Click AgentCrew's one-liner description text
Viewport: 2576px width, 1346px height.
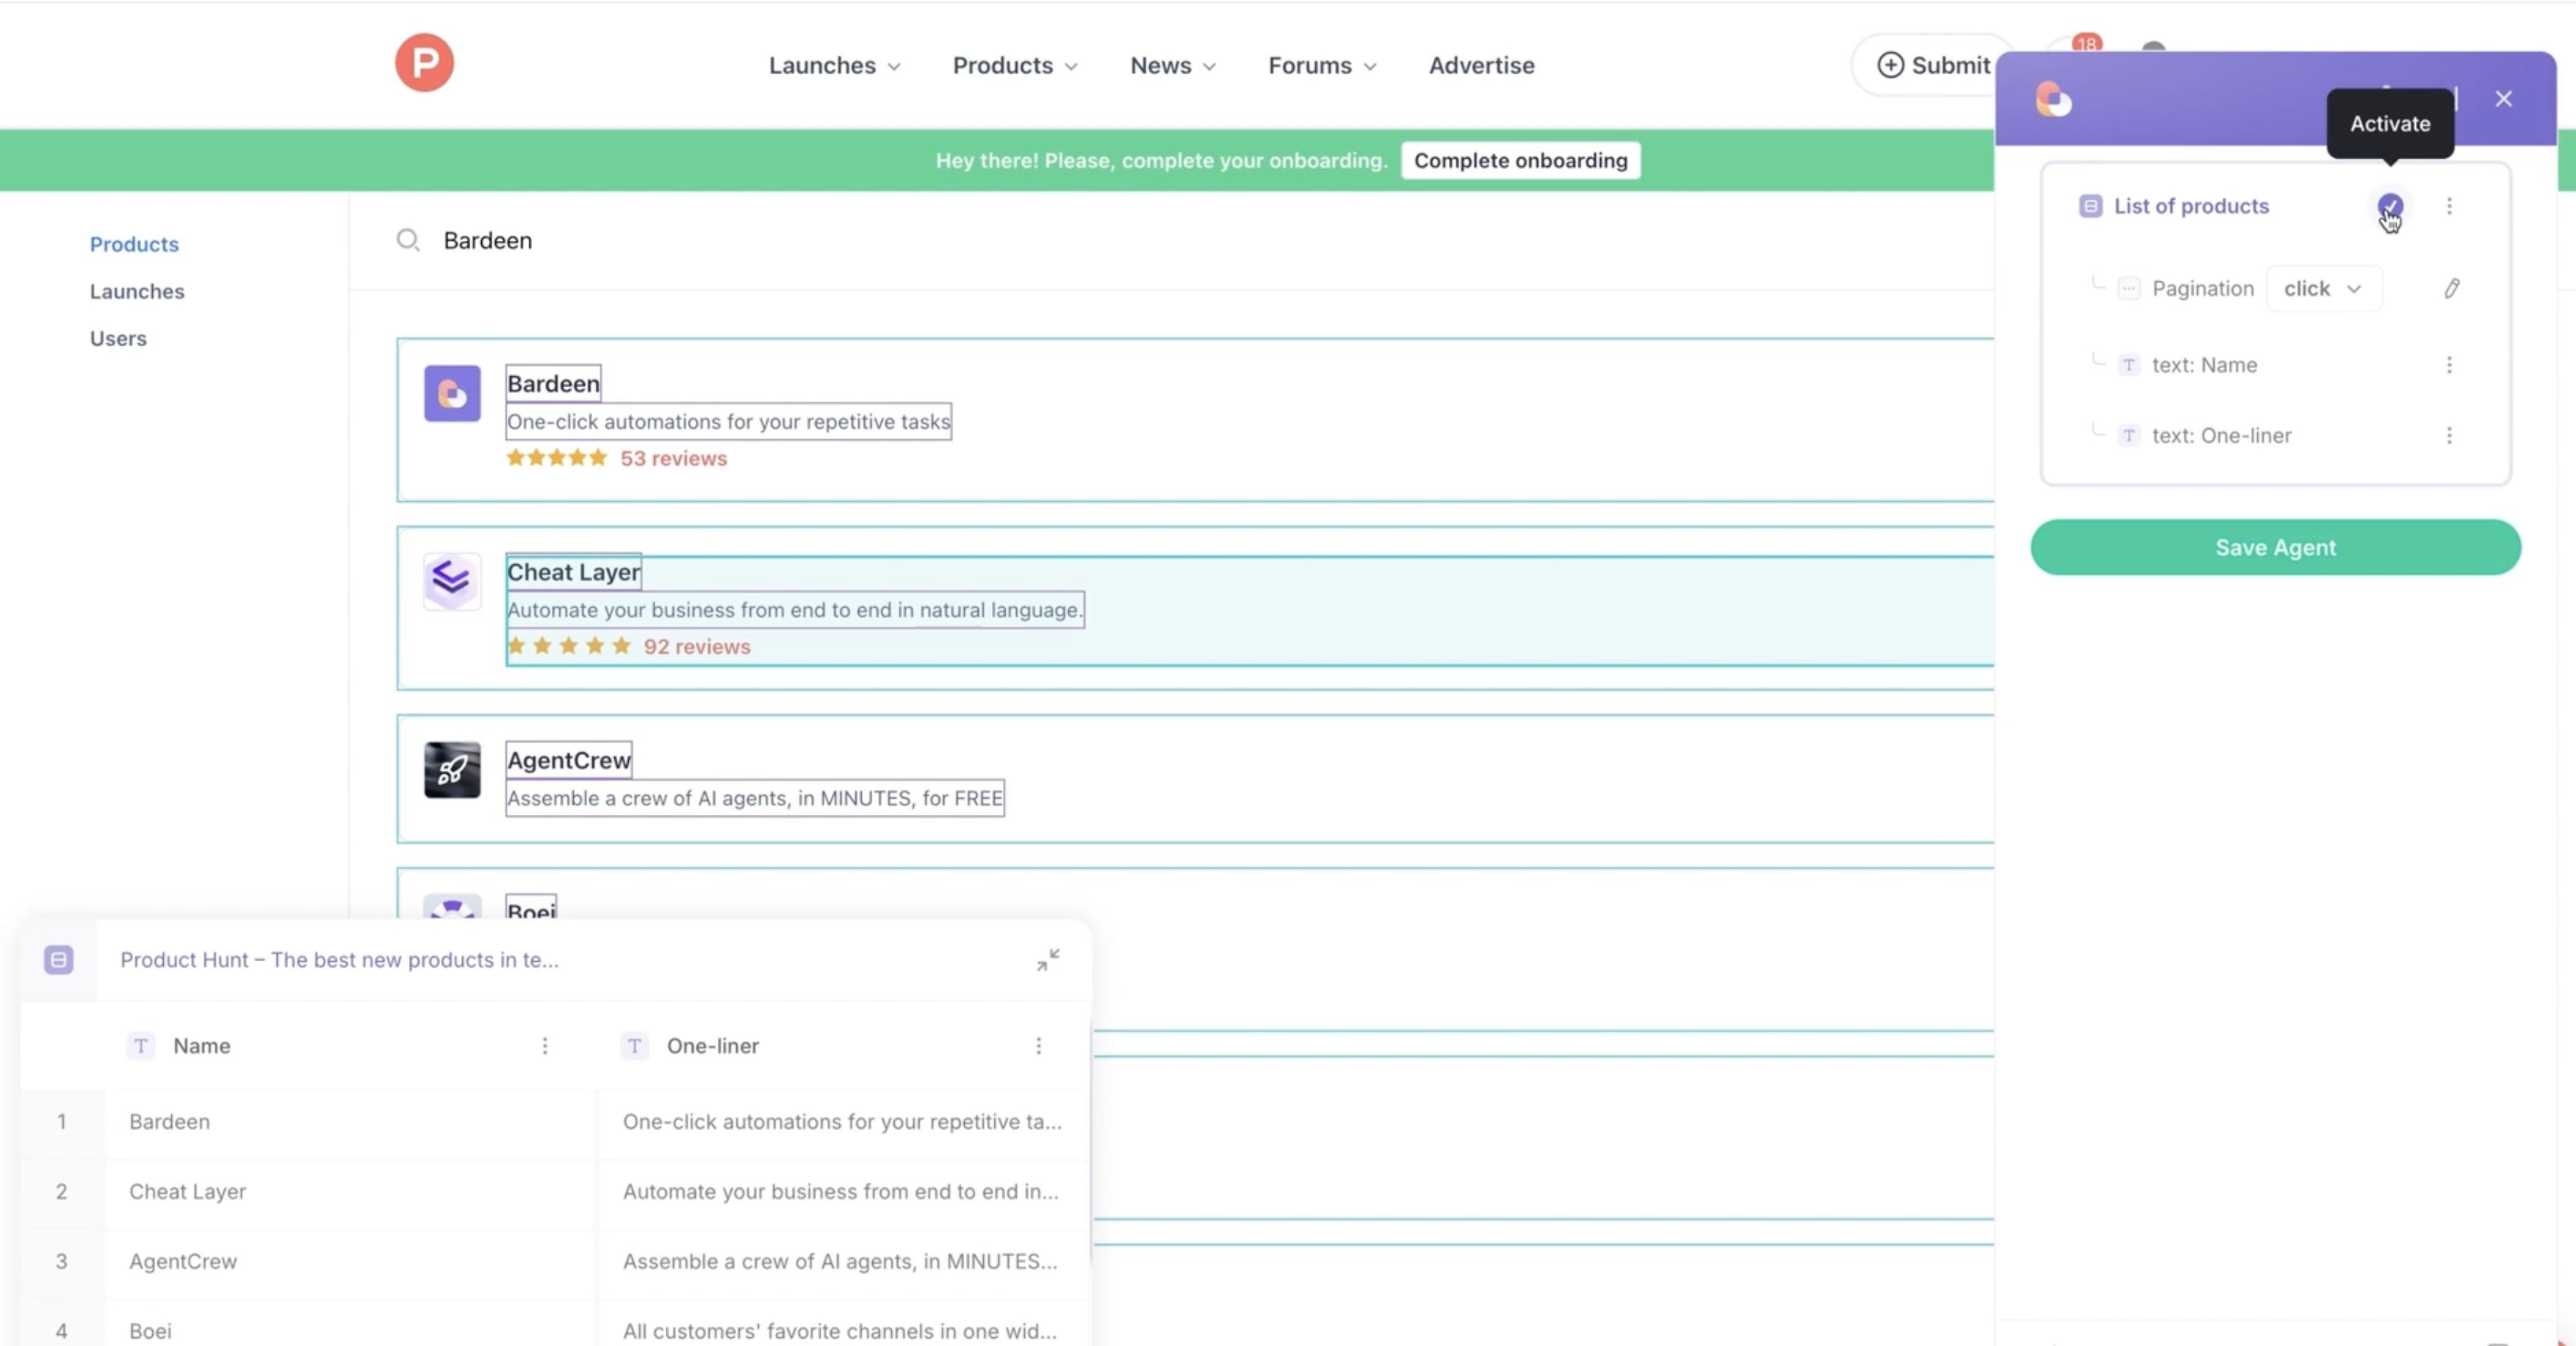pos(755,798)
